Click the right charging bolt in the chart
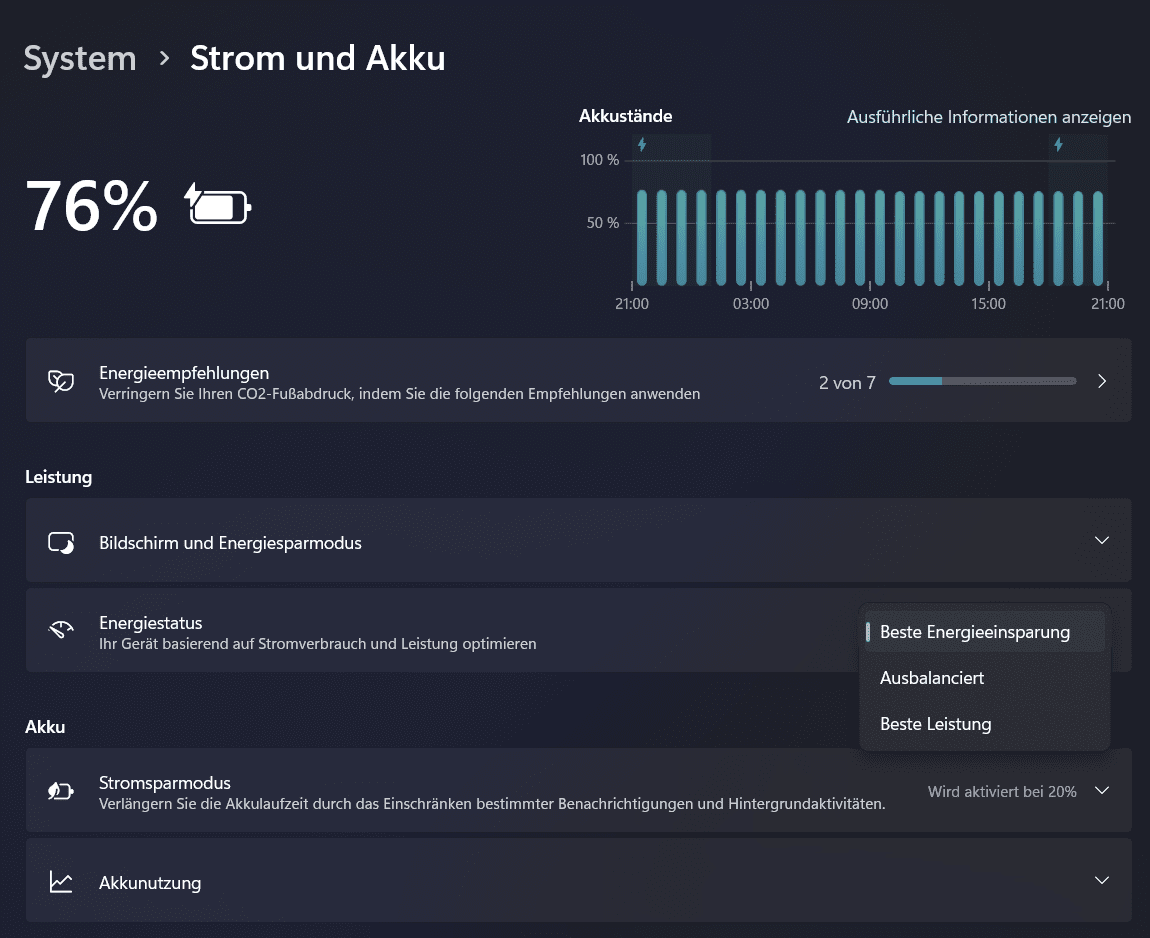 pos(1058,144)
